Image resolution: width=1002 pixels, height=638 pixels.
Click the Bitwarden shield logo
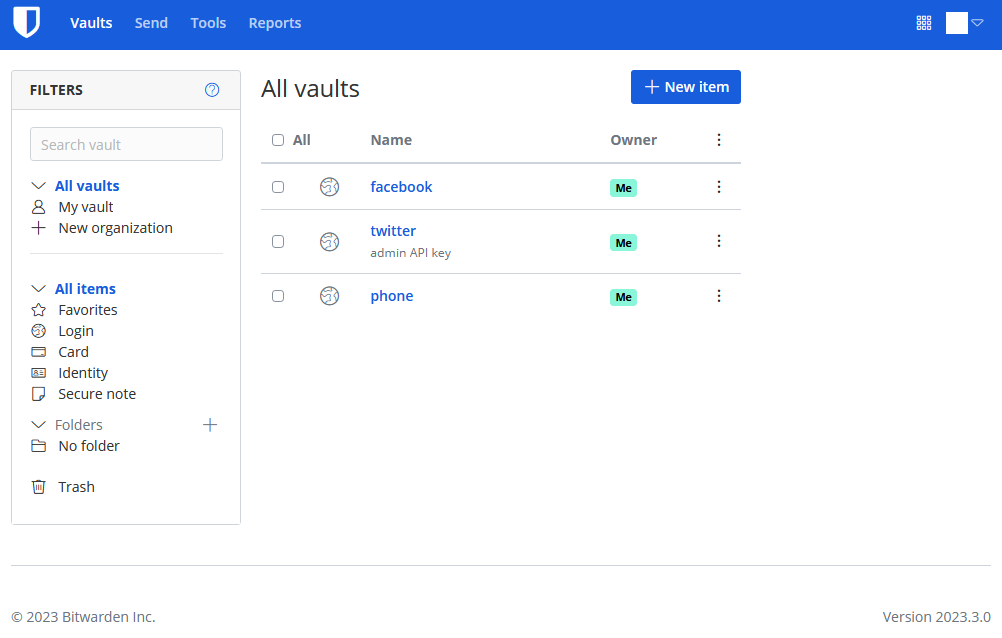26,21
